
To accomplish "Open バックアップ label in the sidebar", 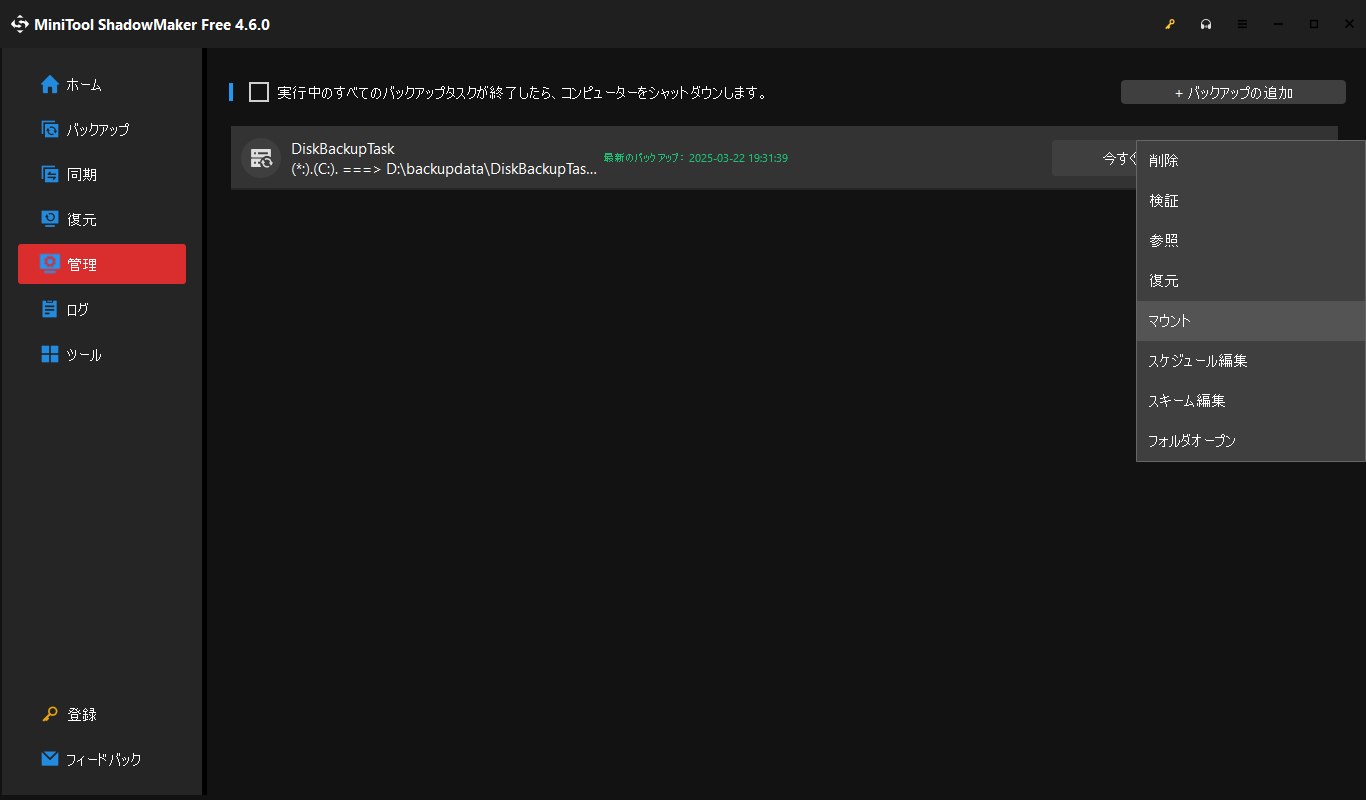I will 98,130.
